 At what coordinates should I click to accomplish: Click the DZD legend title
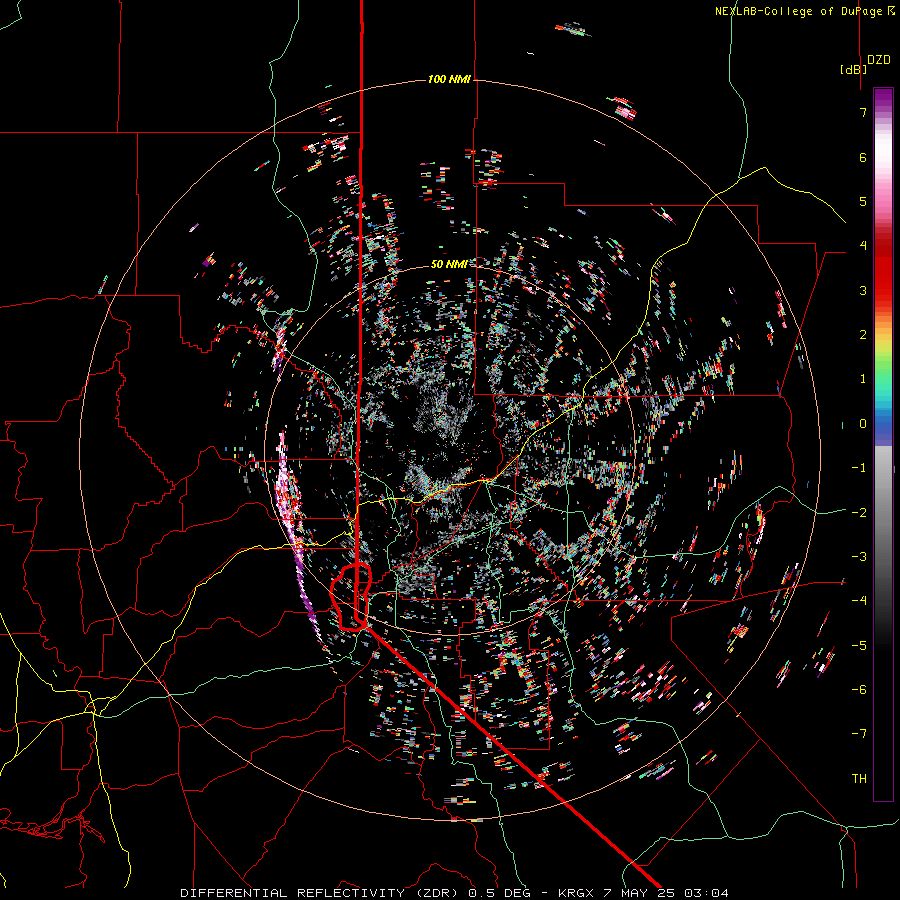(x=879, y=60)
